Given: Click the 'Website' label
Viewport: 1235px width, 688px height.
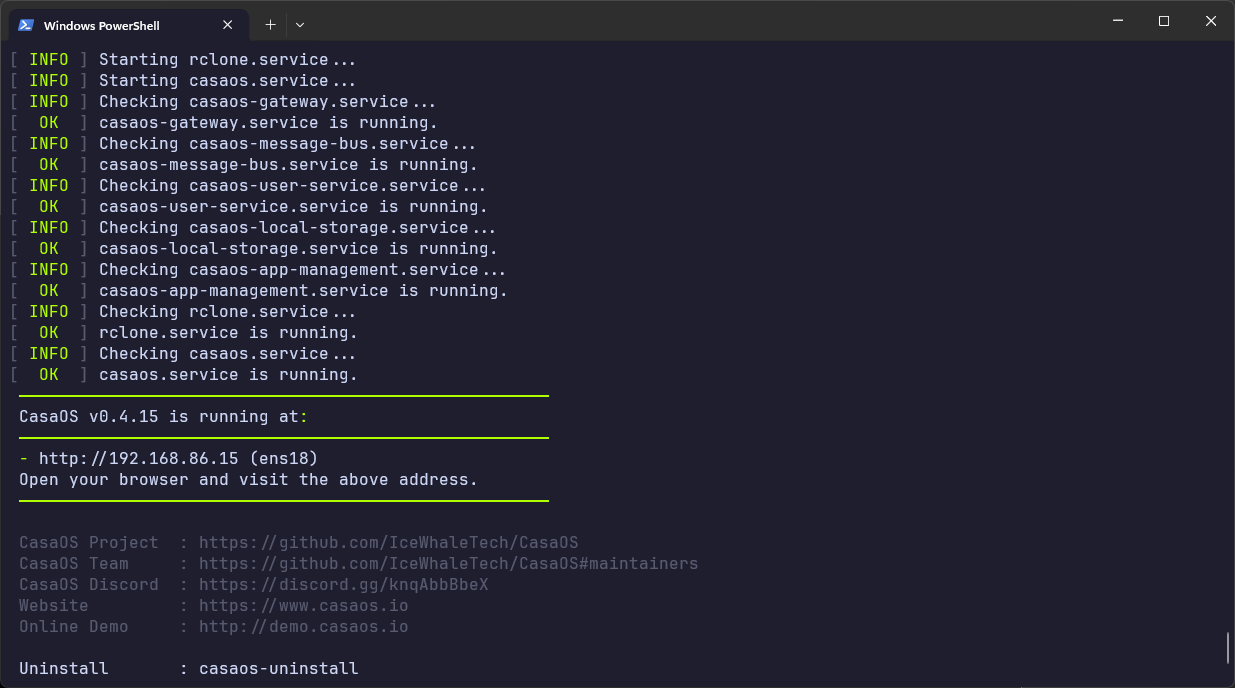Looking at the screenshot, I should point(54,605).
